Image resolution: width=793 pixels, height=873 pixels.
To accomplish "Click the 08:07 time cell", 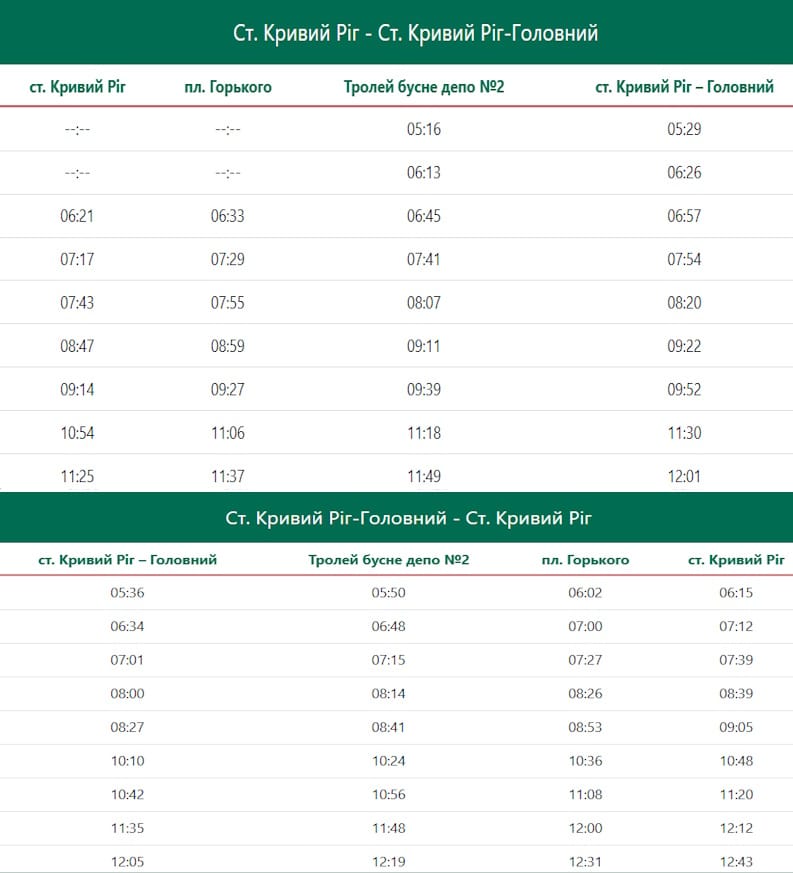I will (423, 303).
